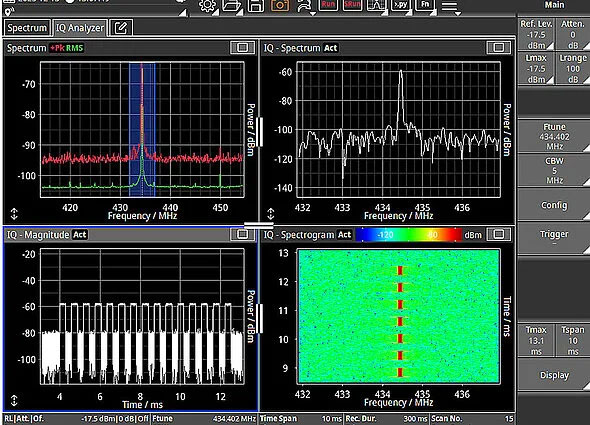
Task: Click the Ftune 434.402 MHz status field
Action: click(204, 419)
